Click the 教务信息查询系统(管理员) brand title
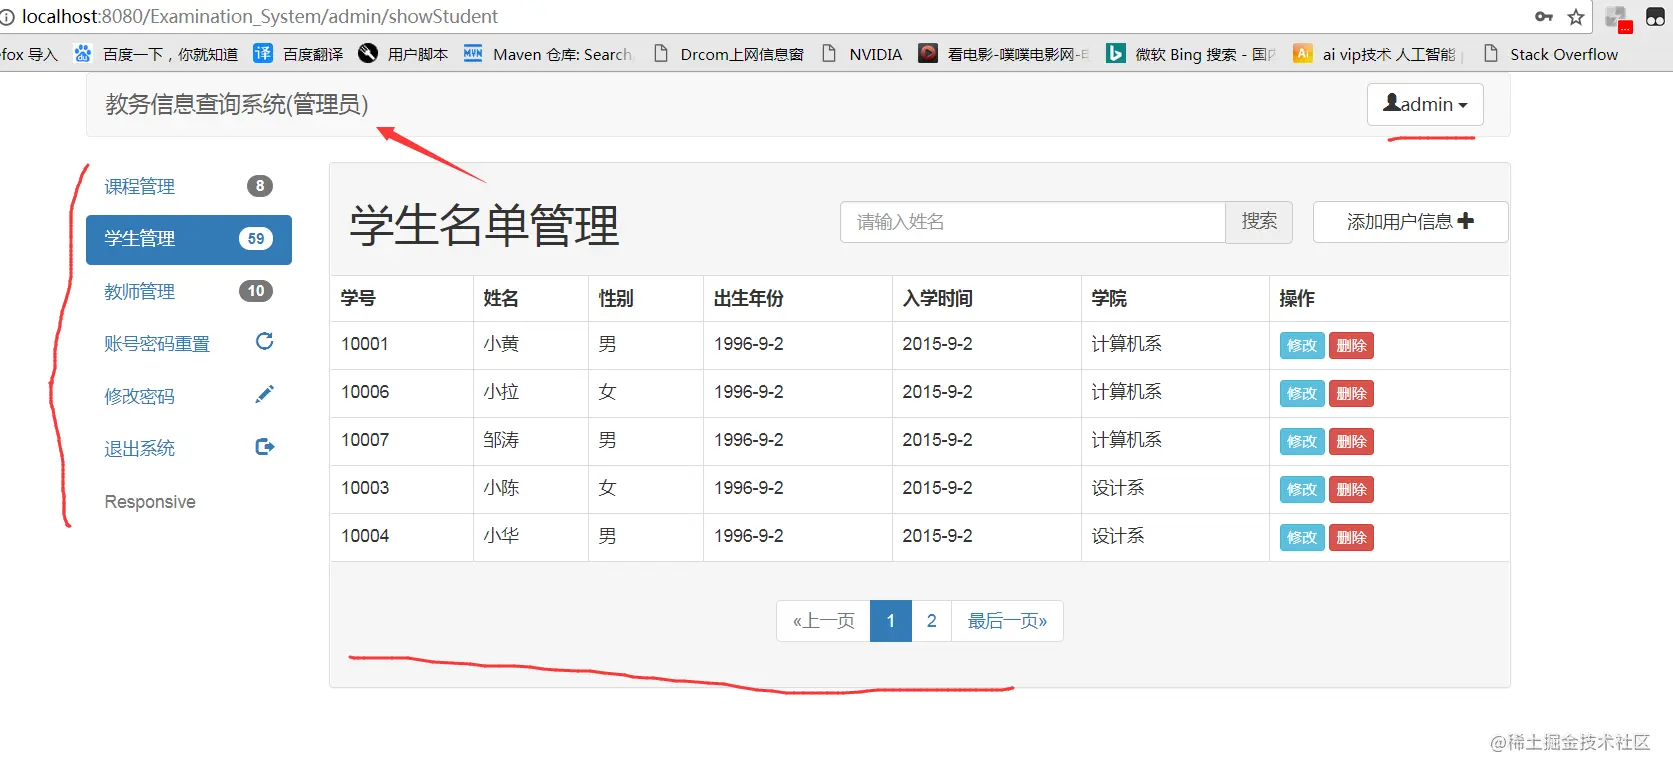Screen dimensions: 1673x775 tap(237, 104)
